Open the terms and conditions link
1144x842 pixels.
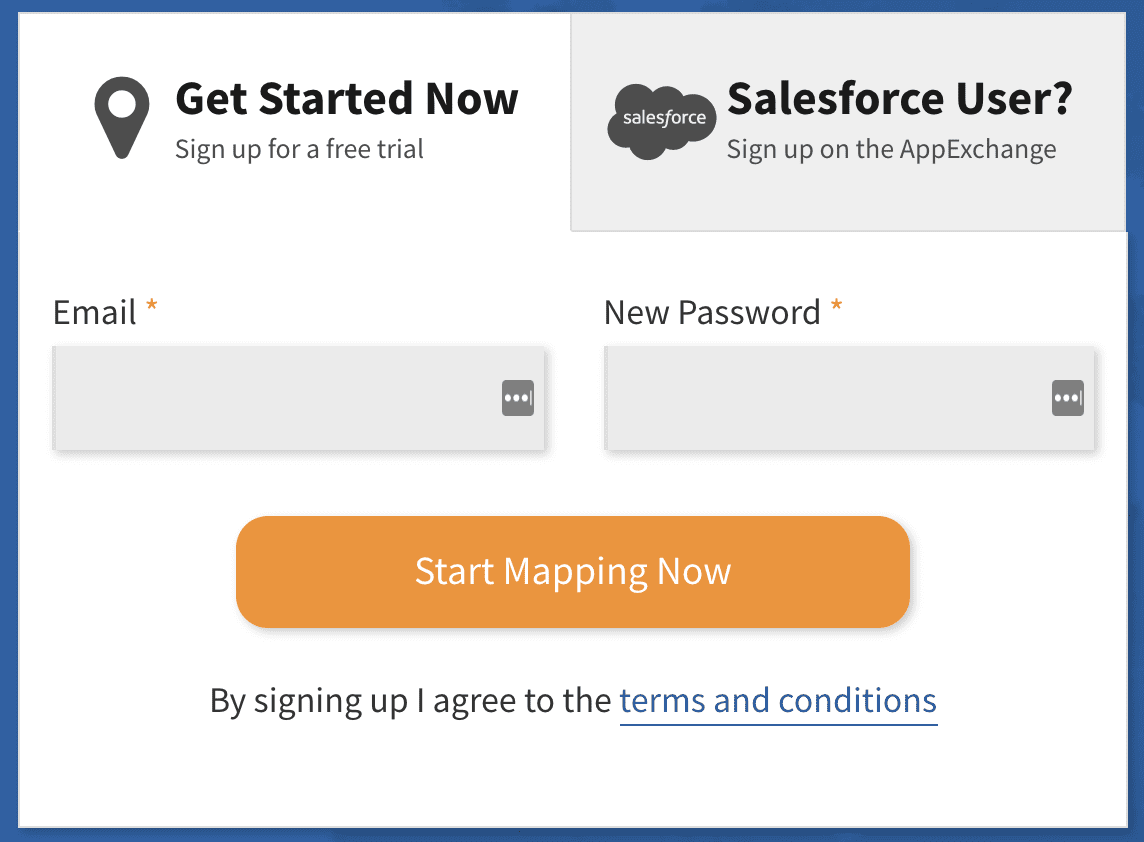(778, 700)
